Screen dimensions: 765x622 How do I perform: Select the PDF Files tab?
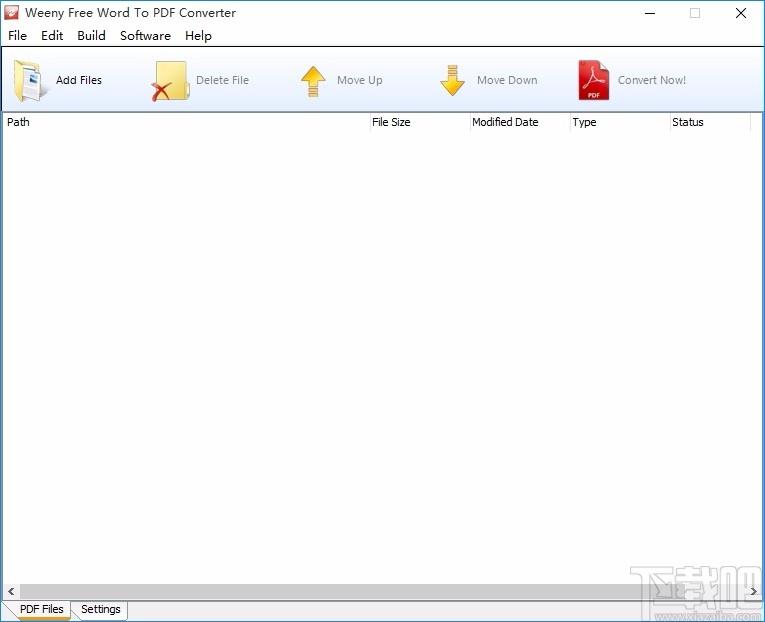pyautogui.click(x=41, y=609)
